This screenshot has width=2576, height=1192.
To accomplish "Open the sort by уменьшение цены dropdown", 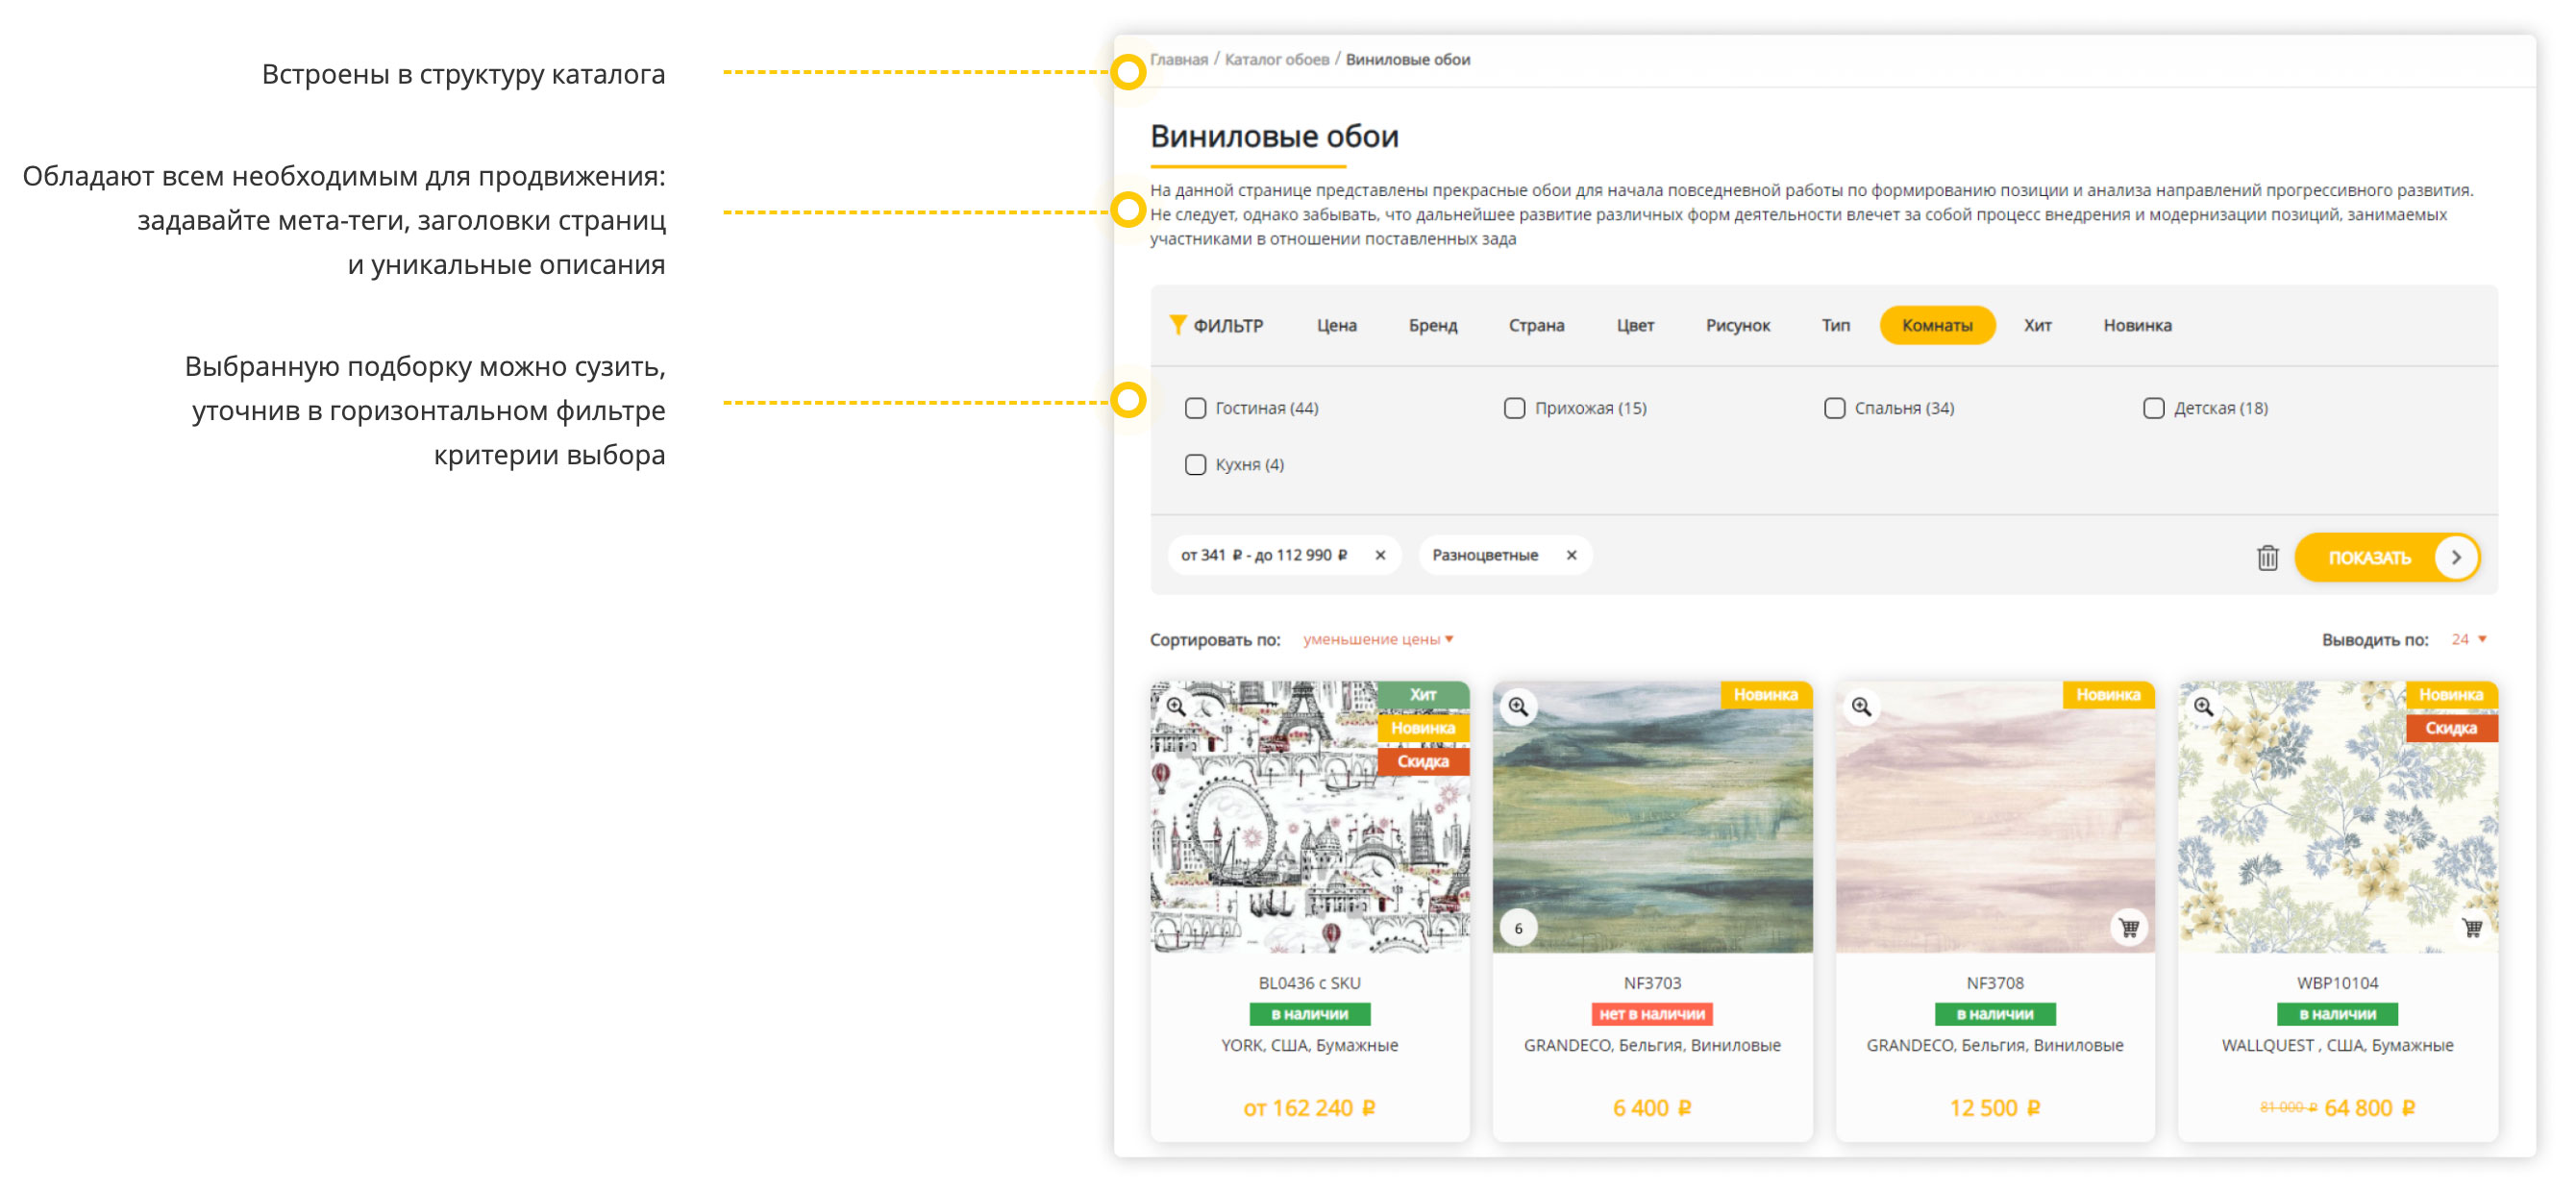I will tap(1377, 639).
